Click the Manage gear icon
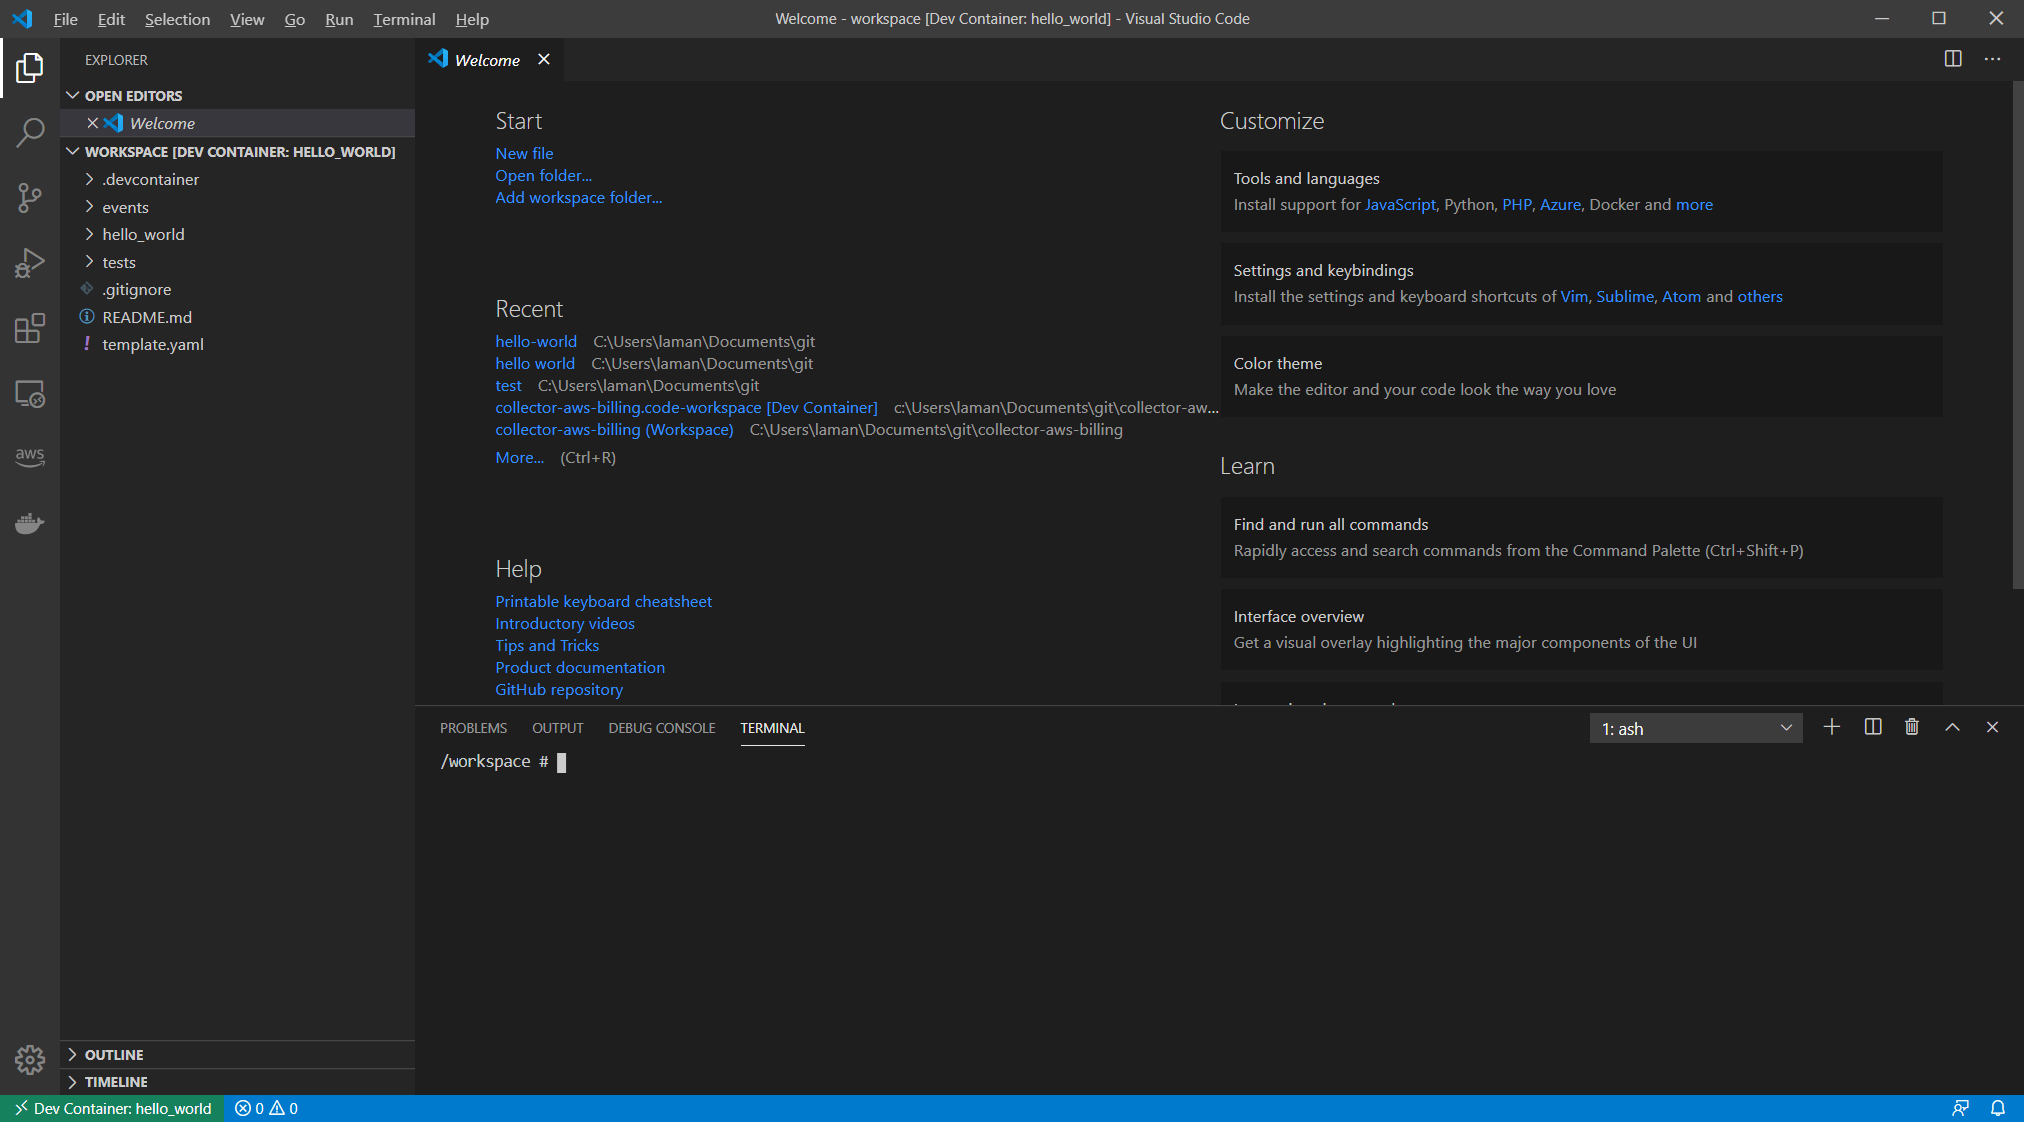The image size is (2024, 1122). (x=30, y=1059)
